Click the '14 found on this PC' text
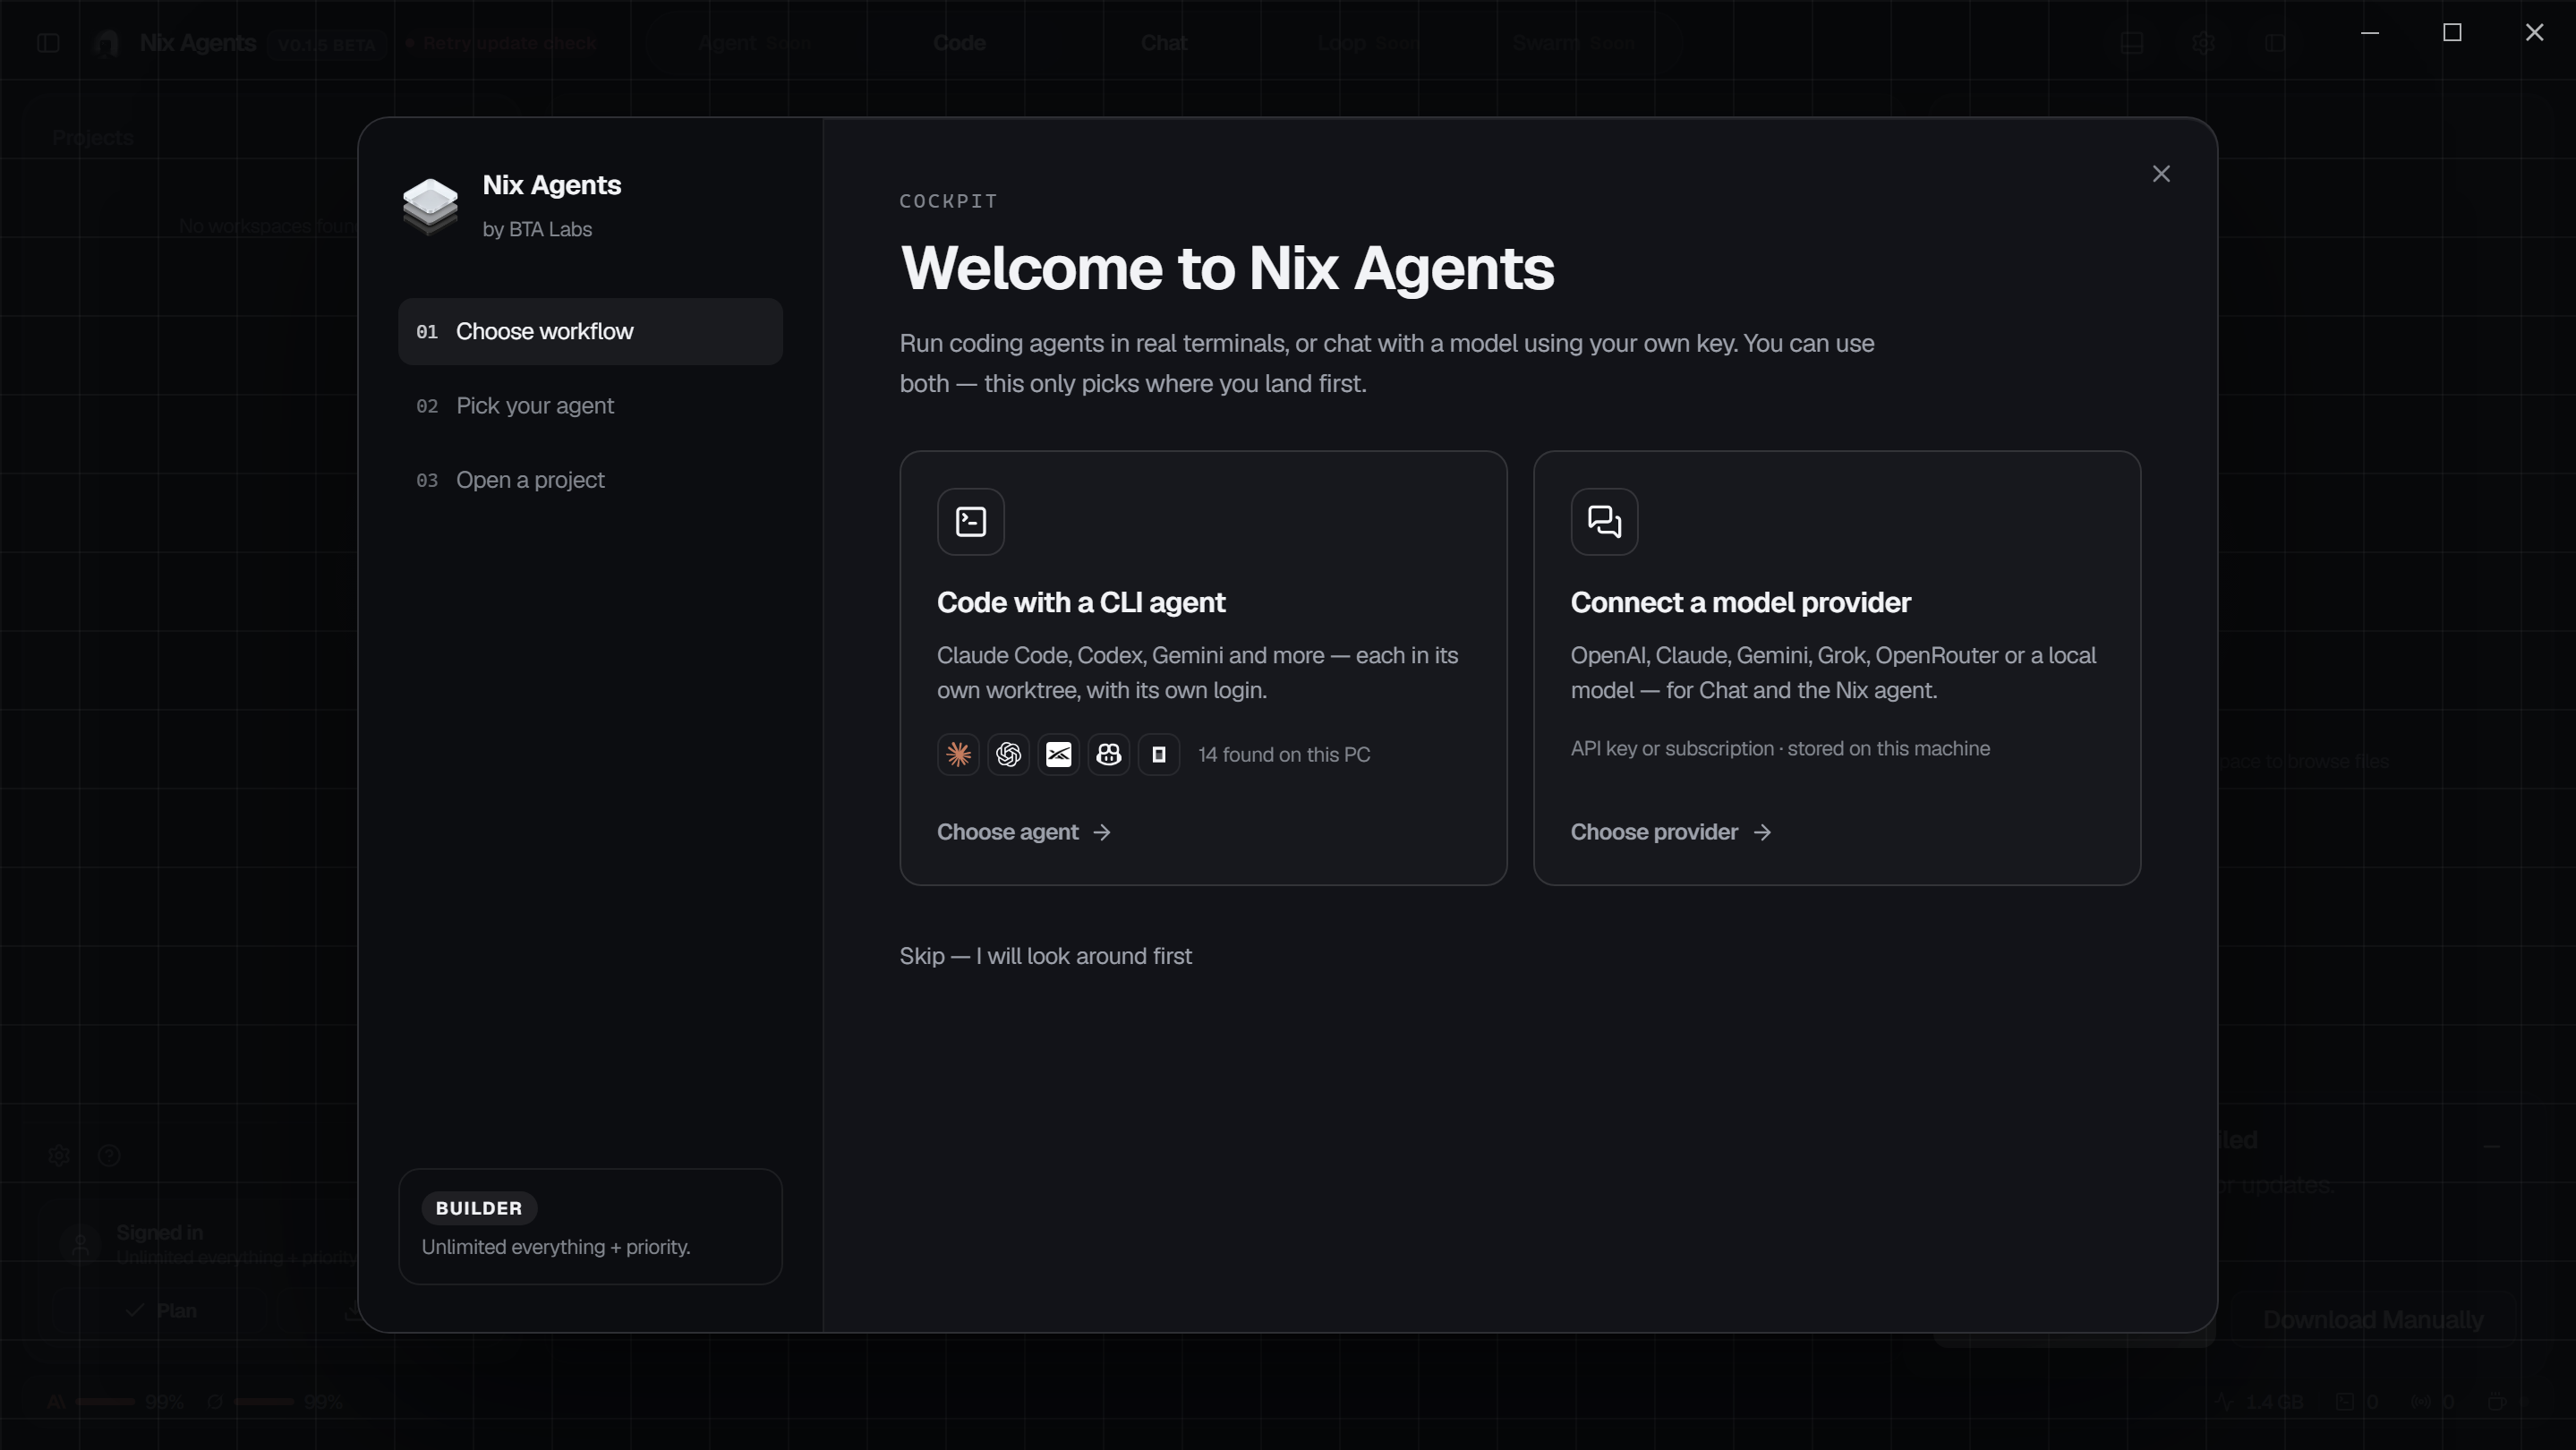The image size is (2576, 1450). pos(1284,755)
